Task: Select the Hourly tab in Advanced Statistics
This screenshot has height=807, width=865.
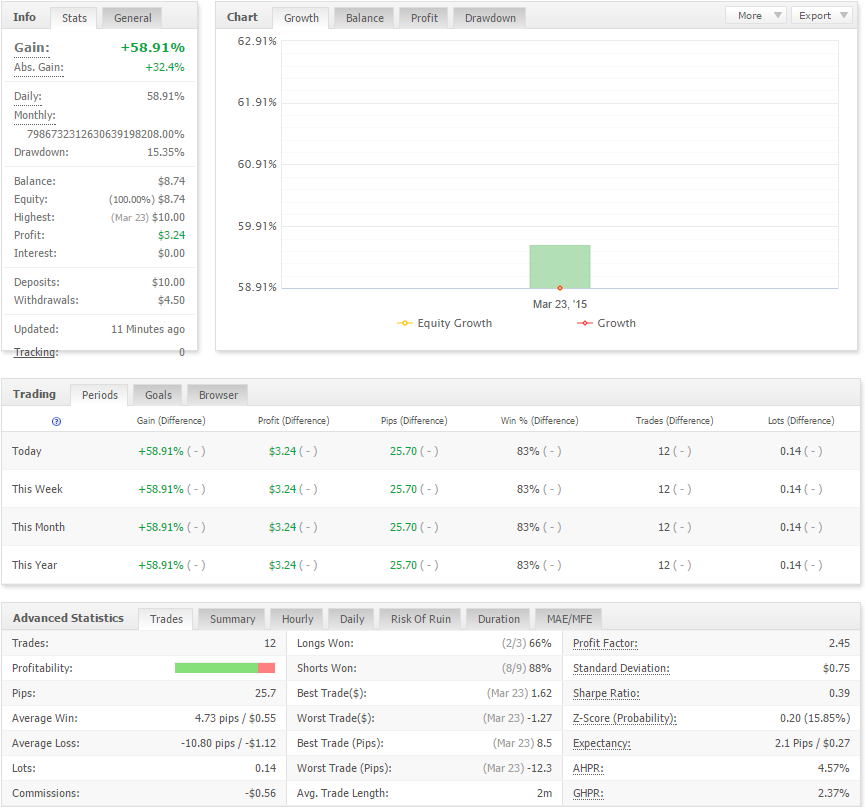Action: coord(297,619)
